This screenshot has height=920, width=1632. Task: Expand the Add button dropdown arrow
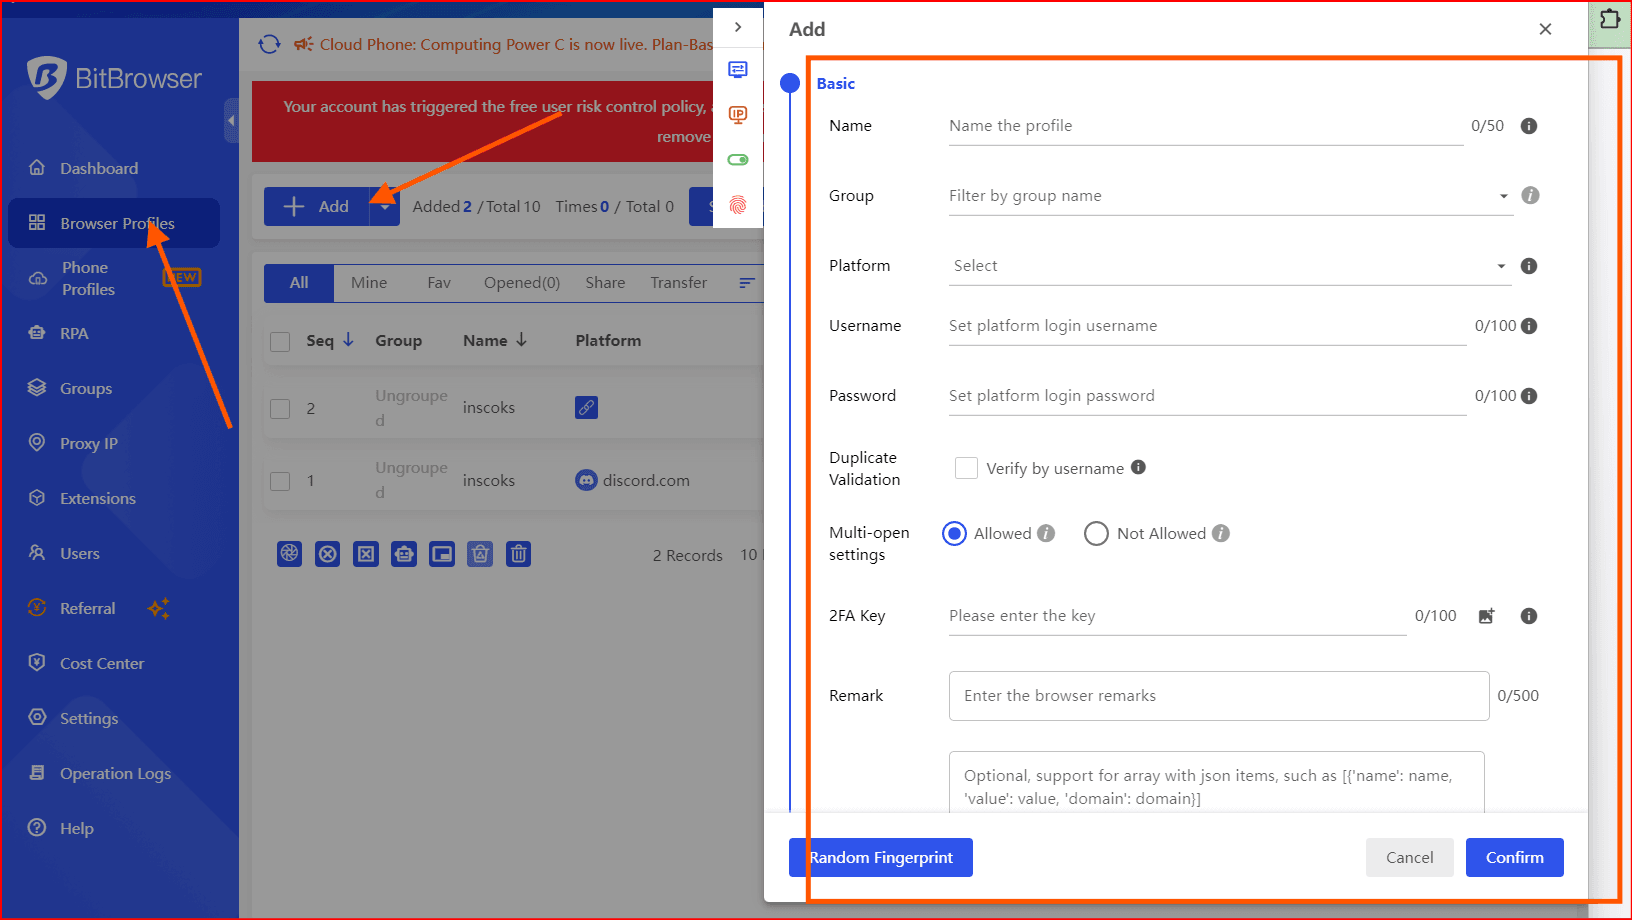pyautogui.click(x=385, y=207)
